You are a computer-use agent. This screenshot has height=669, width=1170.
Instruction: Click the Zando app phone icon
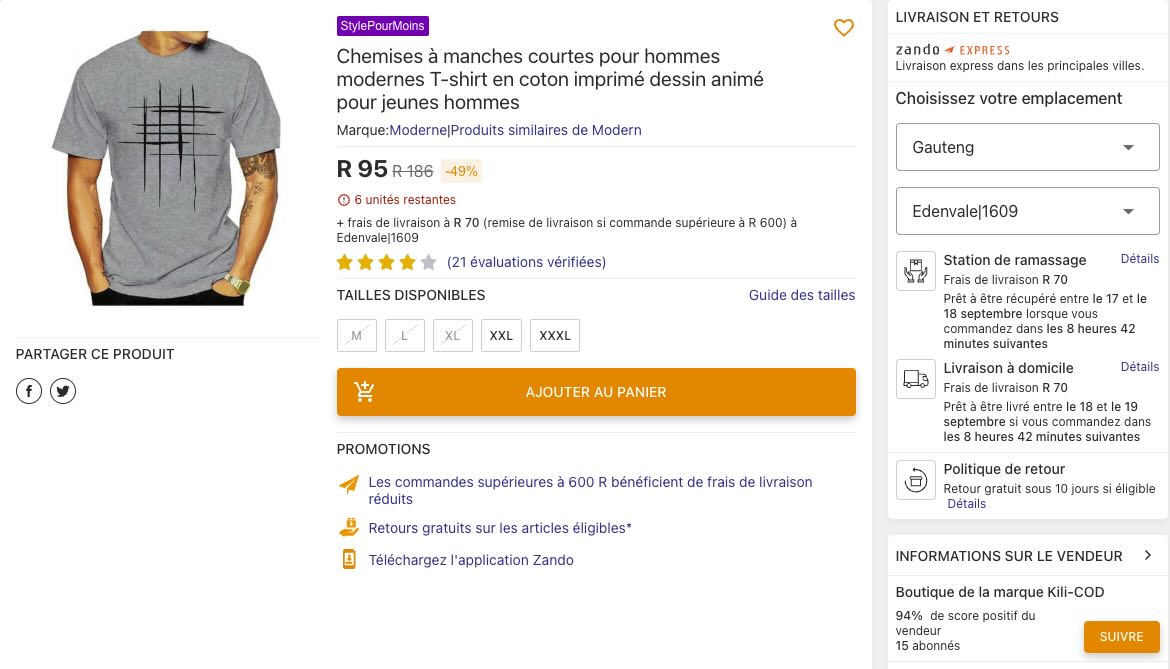[349, 559]
